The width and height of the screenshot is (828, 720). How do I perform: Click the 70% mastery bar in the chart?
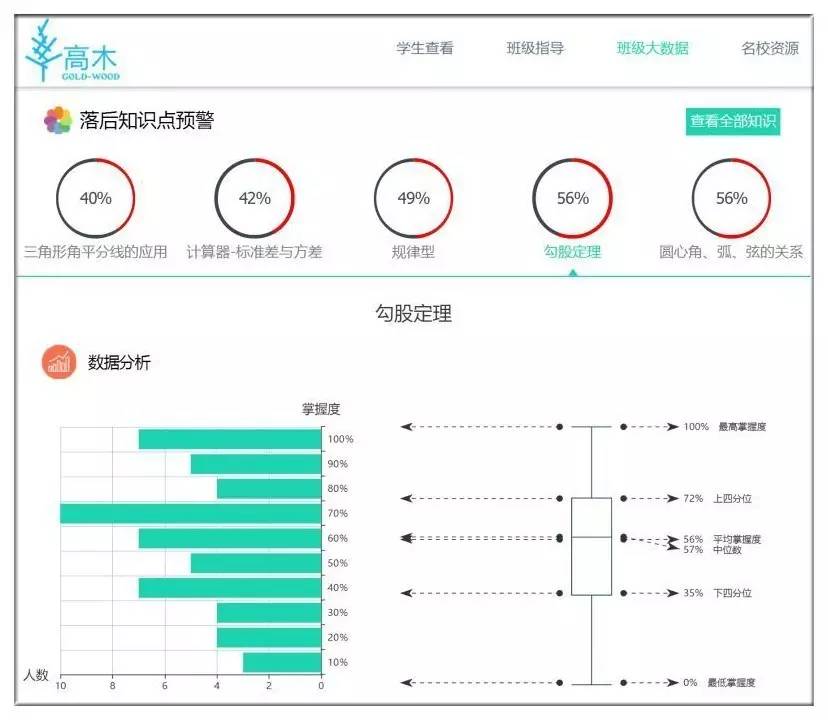click(x=190, y=514)
